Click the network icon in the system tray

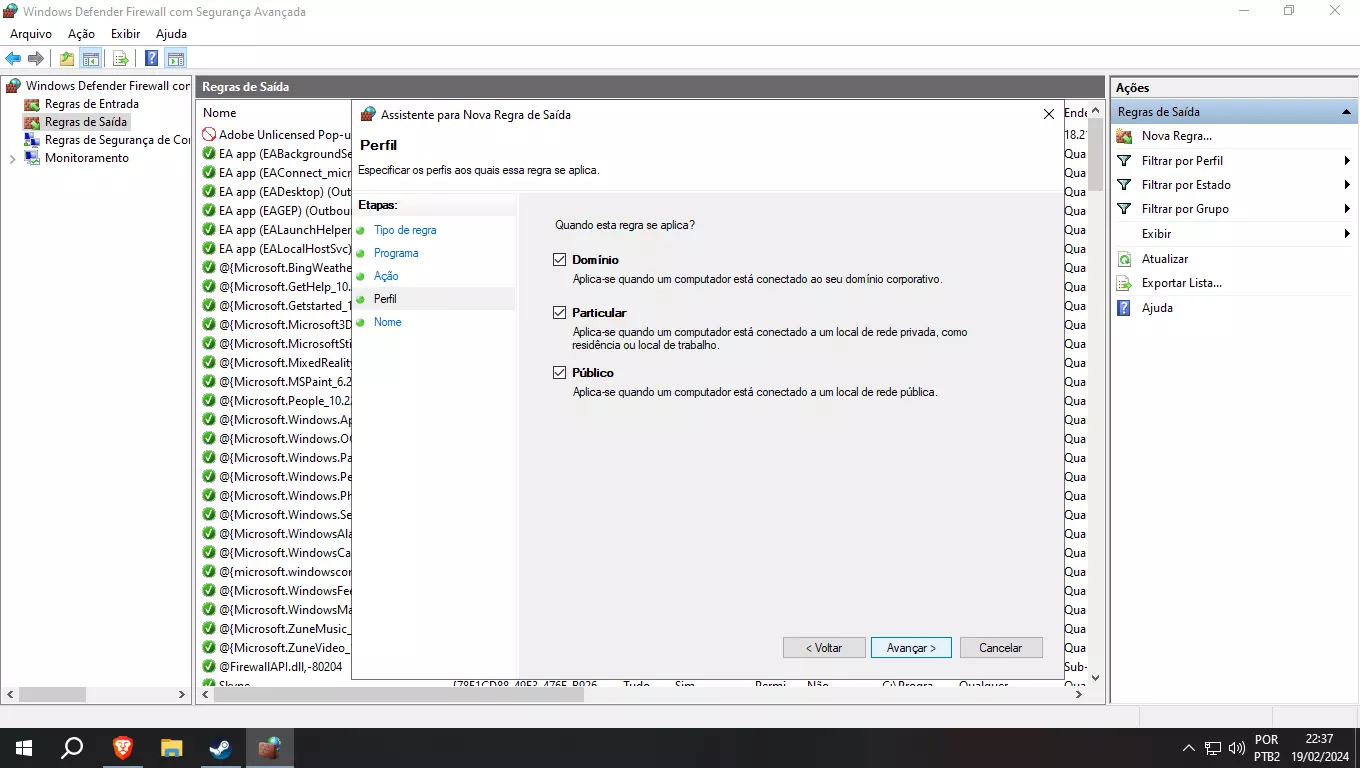click(1212, 747)
